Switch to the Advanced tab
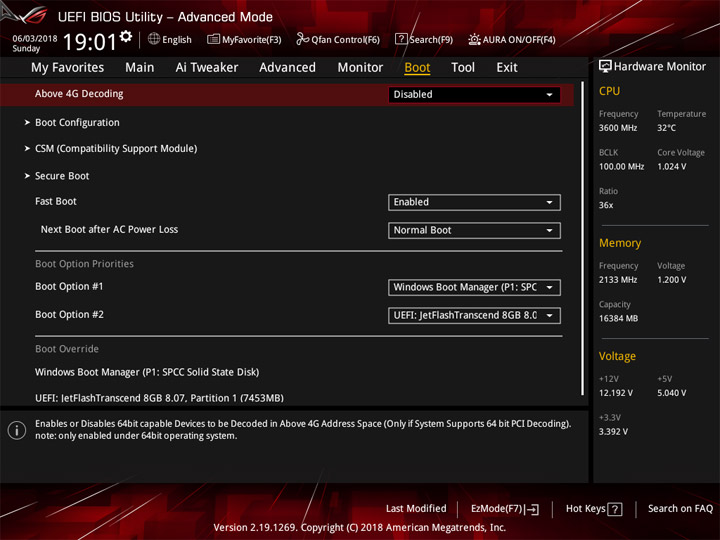720x540 pixels. [x=287, y=68]
